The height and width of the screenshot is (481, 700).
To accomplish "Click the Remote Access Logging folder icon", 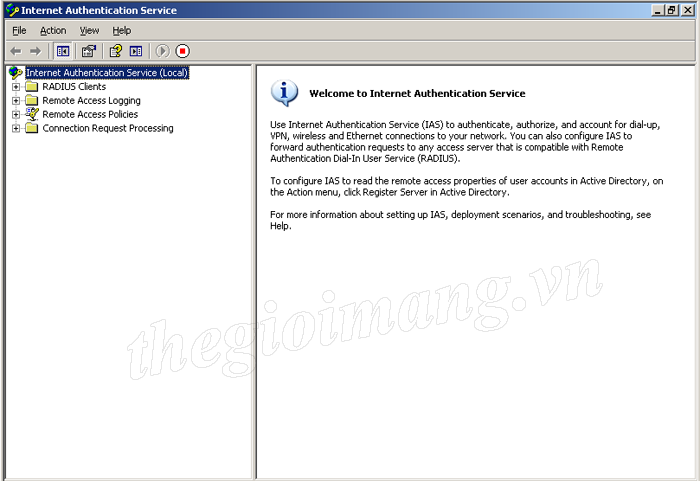I will [32, 100].
